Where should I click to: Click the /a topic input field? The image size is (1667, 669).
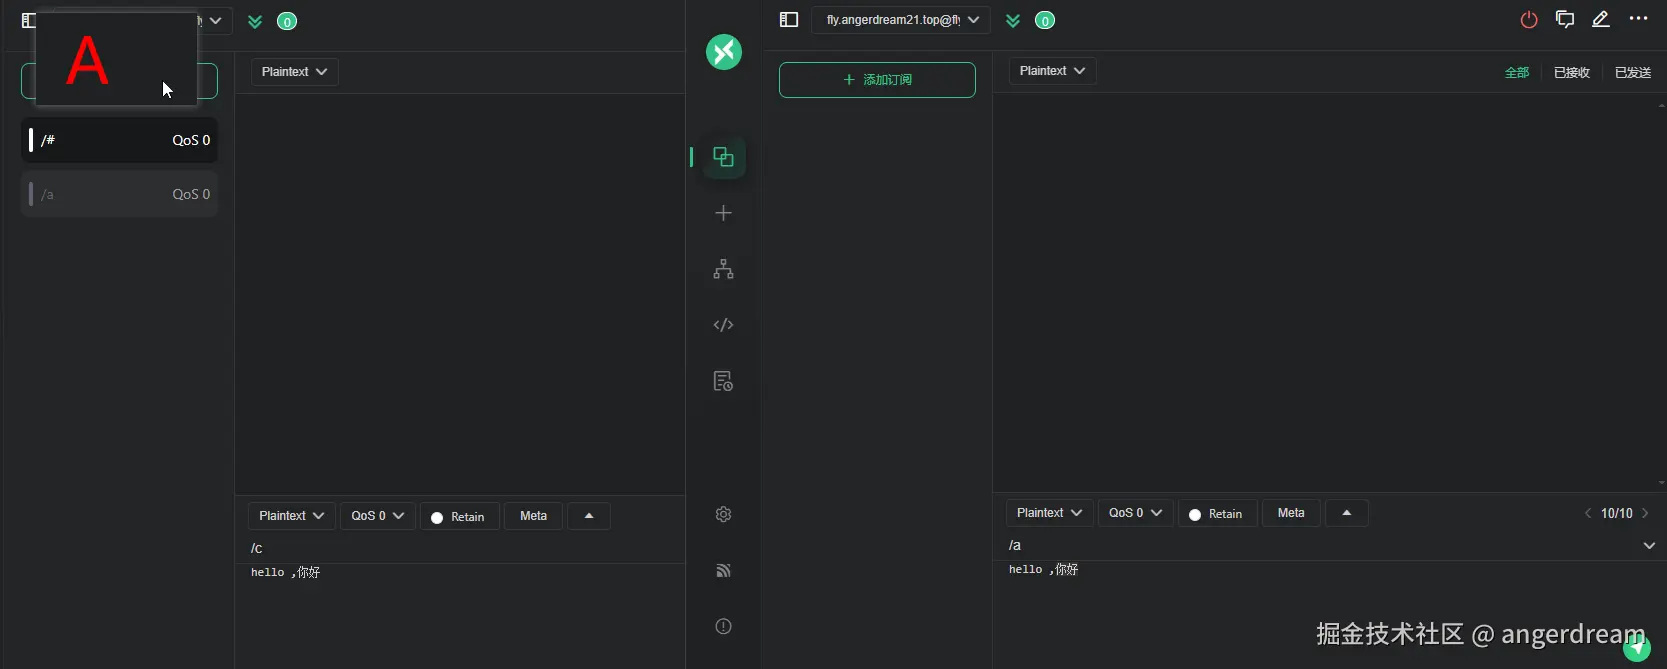1320,545
